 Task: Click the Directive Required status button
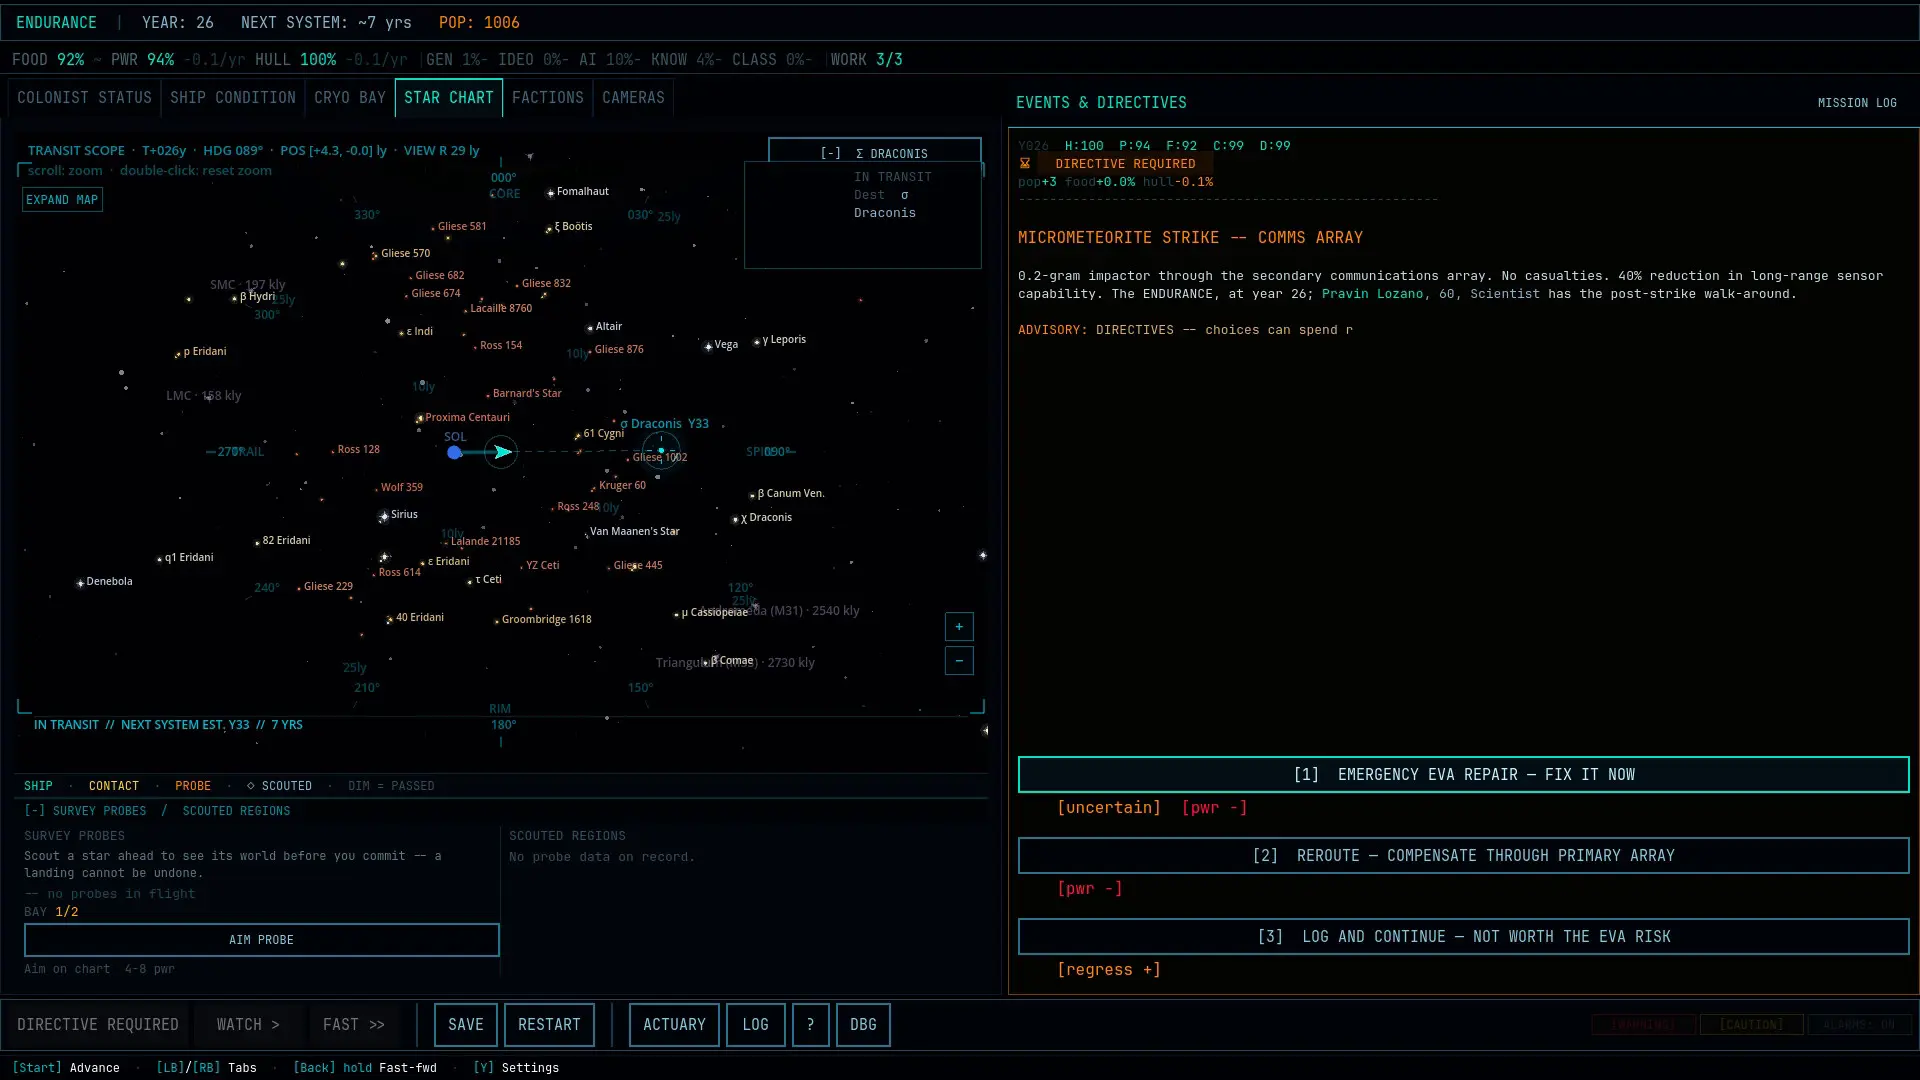(x=98, y=1025)
